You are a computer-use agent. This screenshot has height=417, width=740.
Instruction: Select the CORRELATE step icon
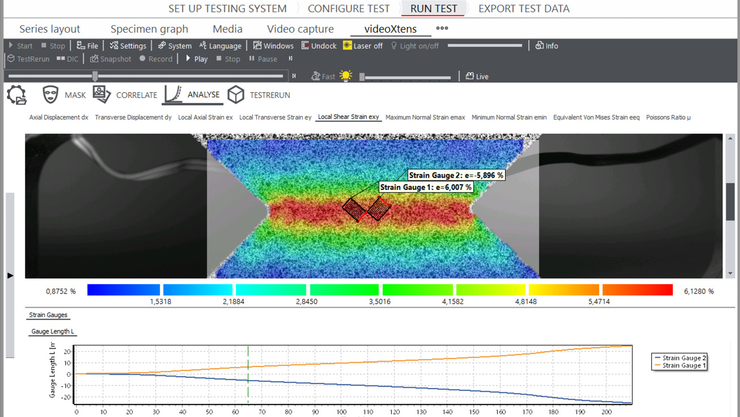coord(101,94)
